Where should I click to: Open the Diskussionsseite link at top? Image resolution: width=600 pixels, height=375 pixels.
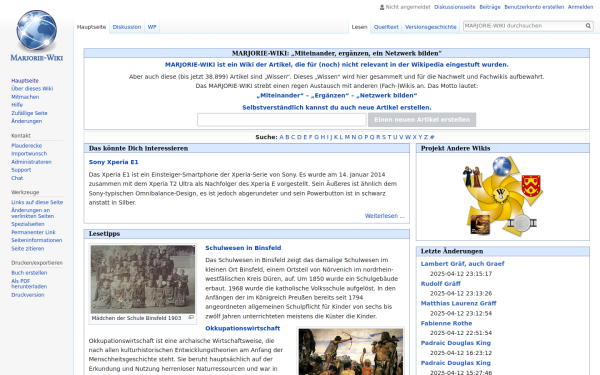pyautogui.click(x=455, y=7)
